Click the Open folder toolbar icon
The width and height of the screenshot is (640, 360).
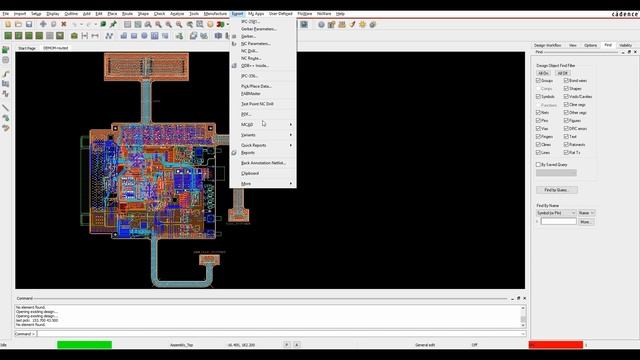(x=18, y=24)
